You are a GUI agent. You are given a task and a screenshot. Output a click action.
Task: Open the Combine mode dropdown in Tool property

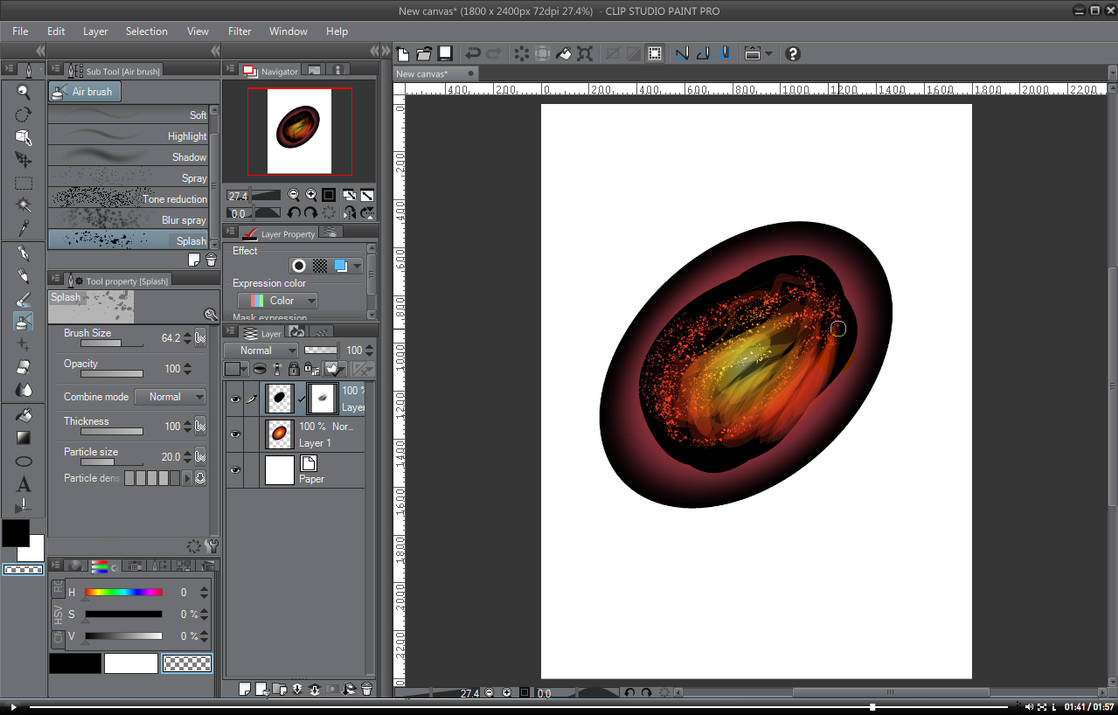tap(171, 397)
